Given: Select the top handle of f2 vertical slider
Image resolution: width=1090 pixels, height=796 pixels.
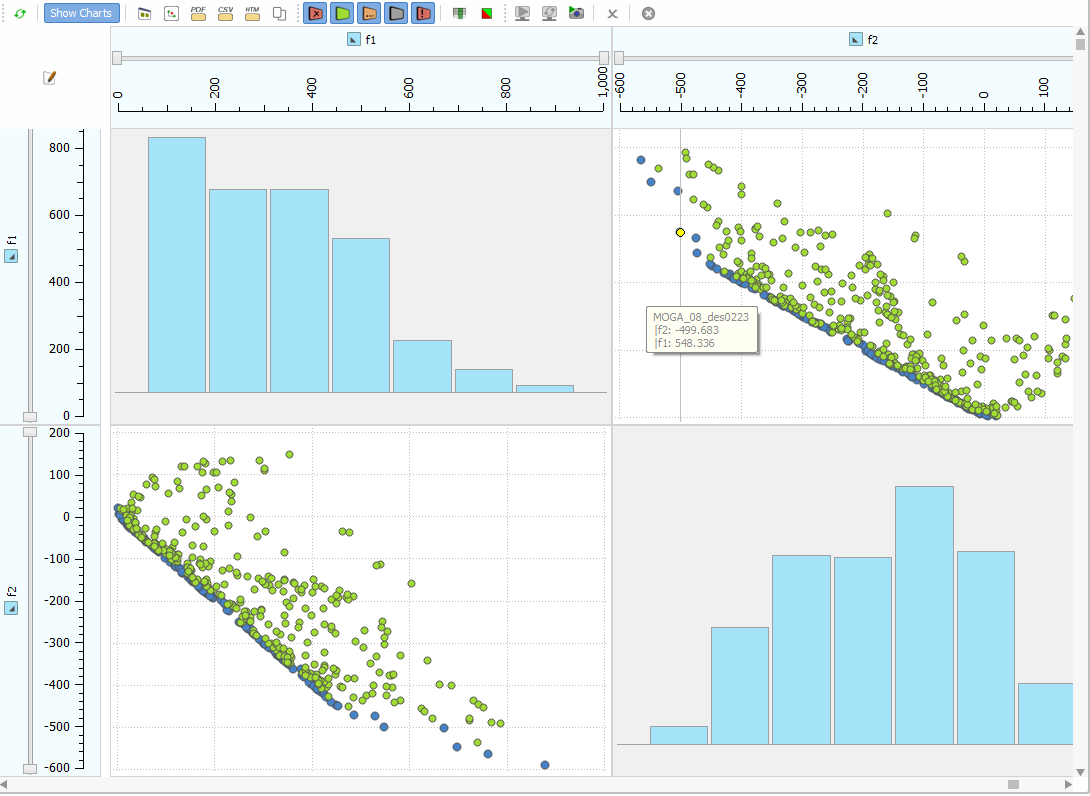Looking at the screenshot, I should (x=30, y=432).
